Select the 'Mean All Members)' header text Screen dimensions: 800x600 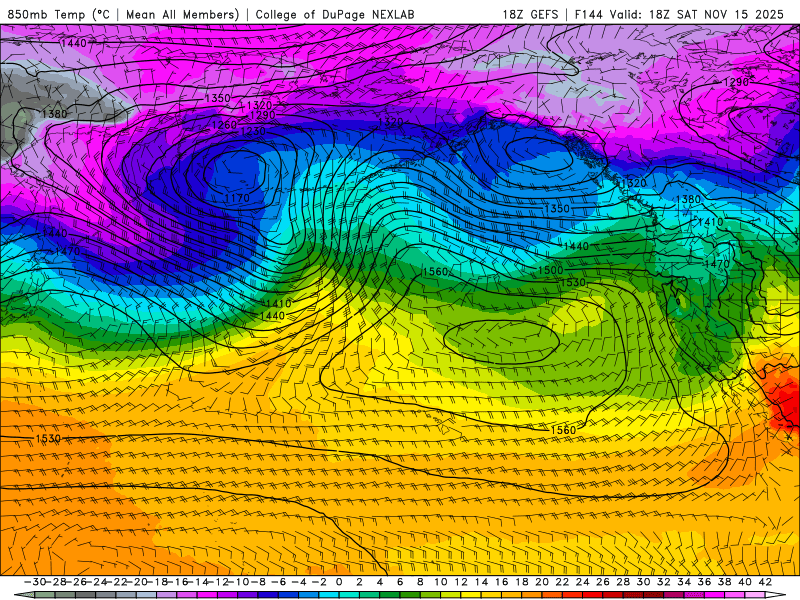point(182,14)
